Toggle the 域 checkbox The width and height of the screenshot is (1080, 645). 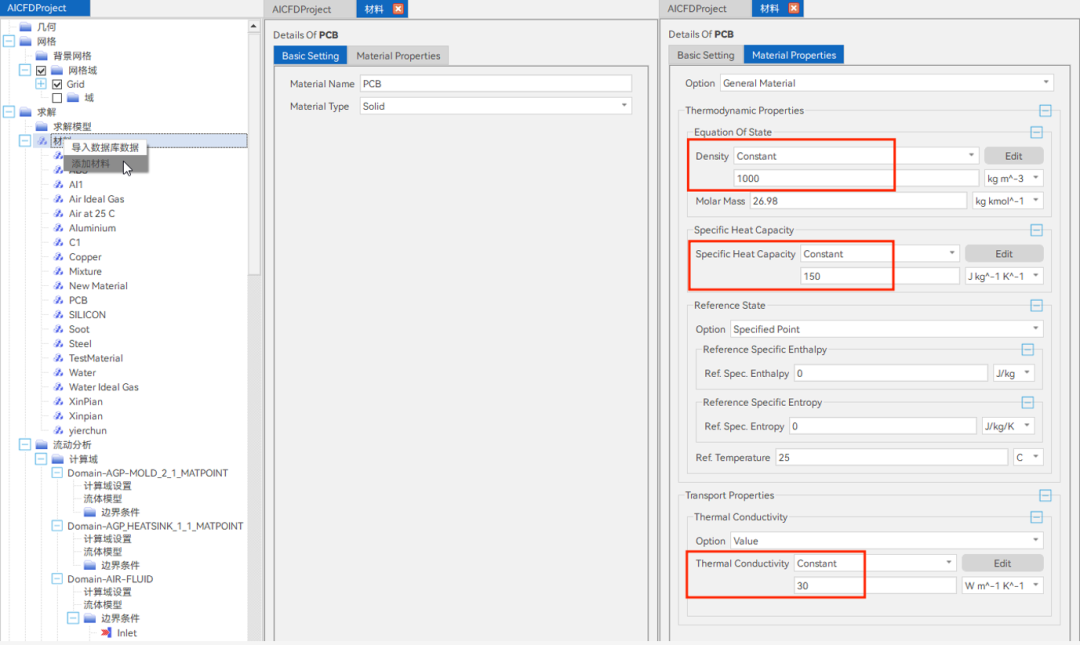coord(57,99)
